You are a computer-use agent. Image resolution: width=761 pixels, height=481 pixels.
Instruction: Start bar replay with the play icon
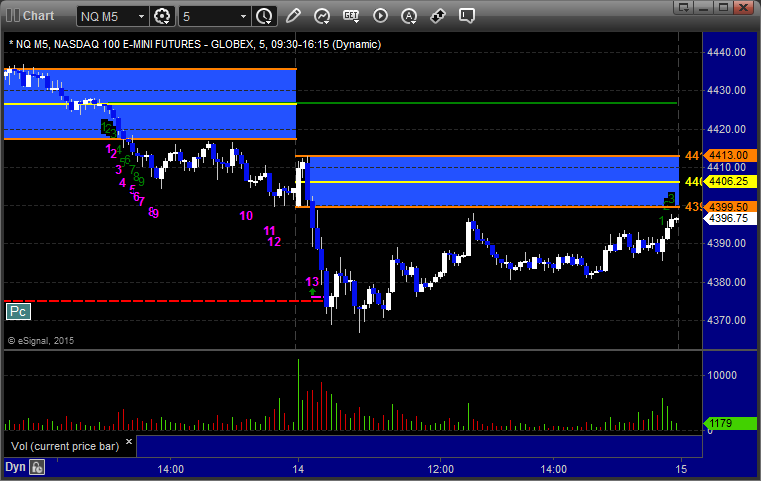tap(380, 16)
